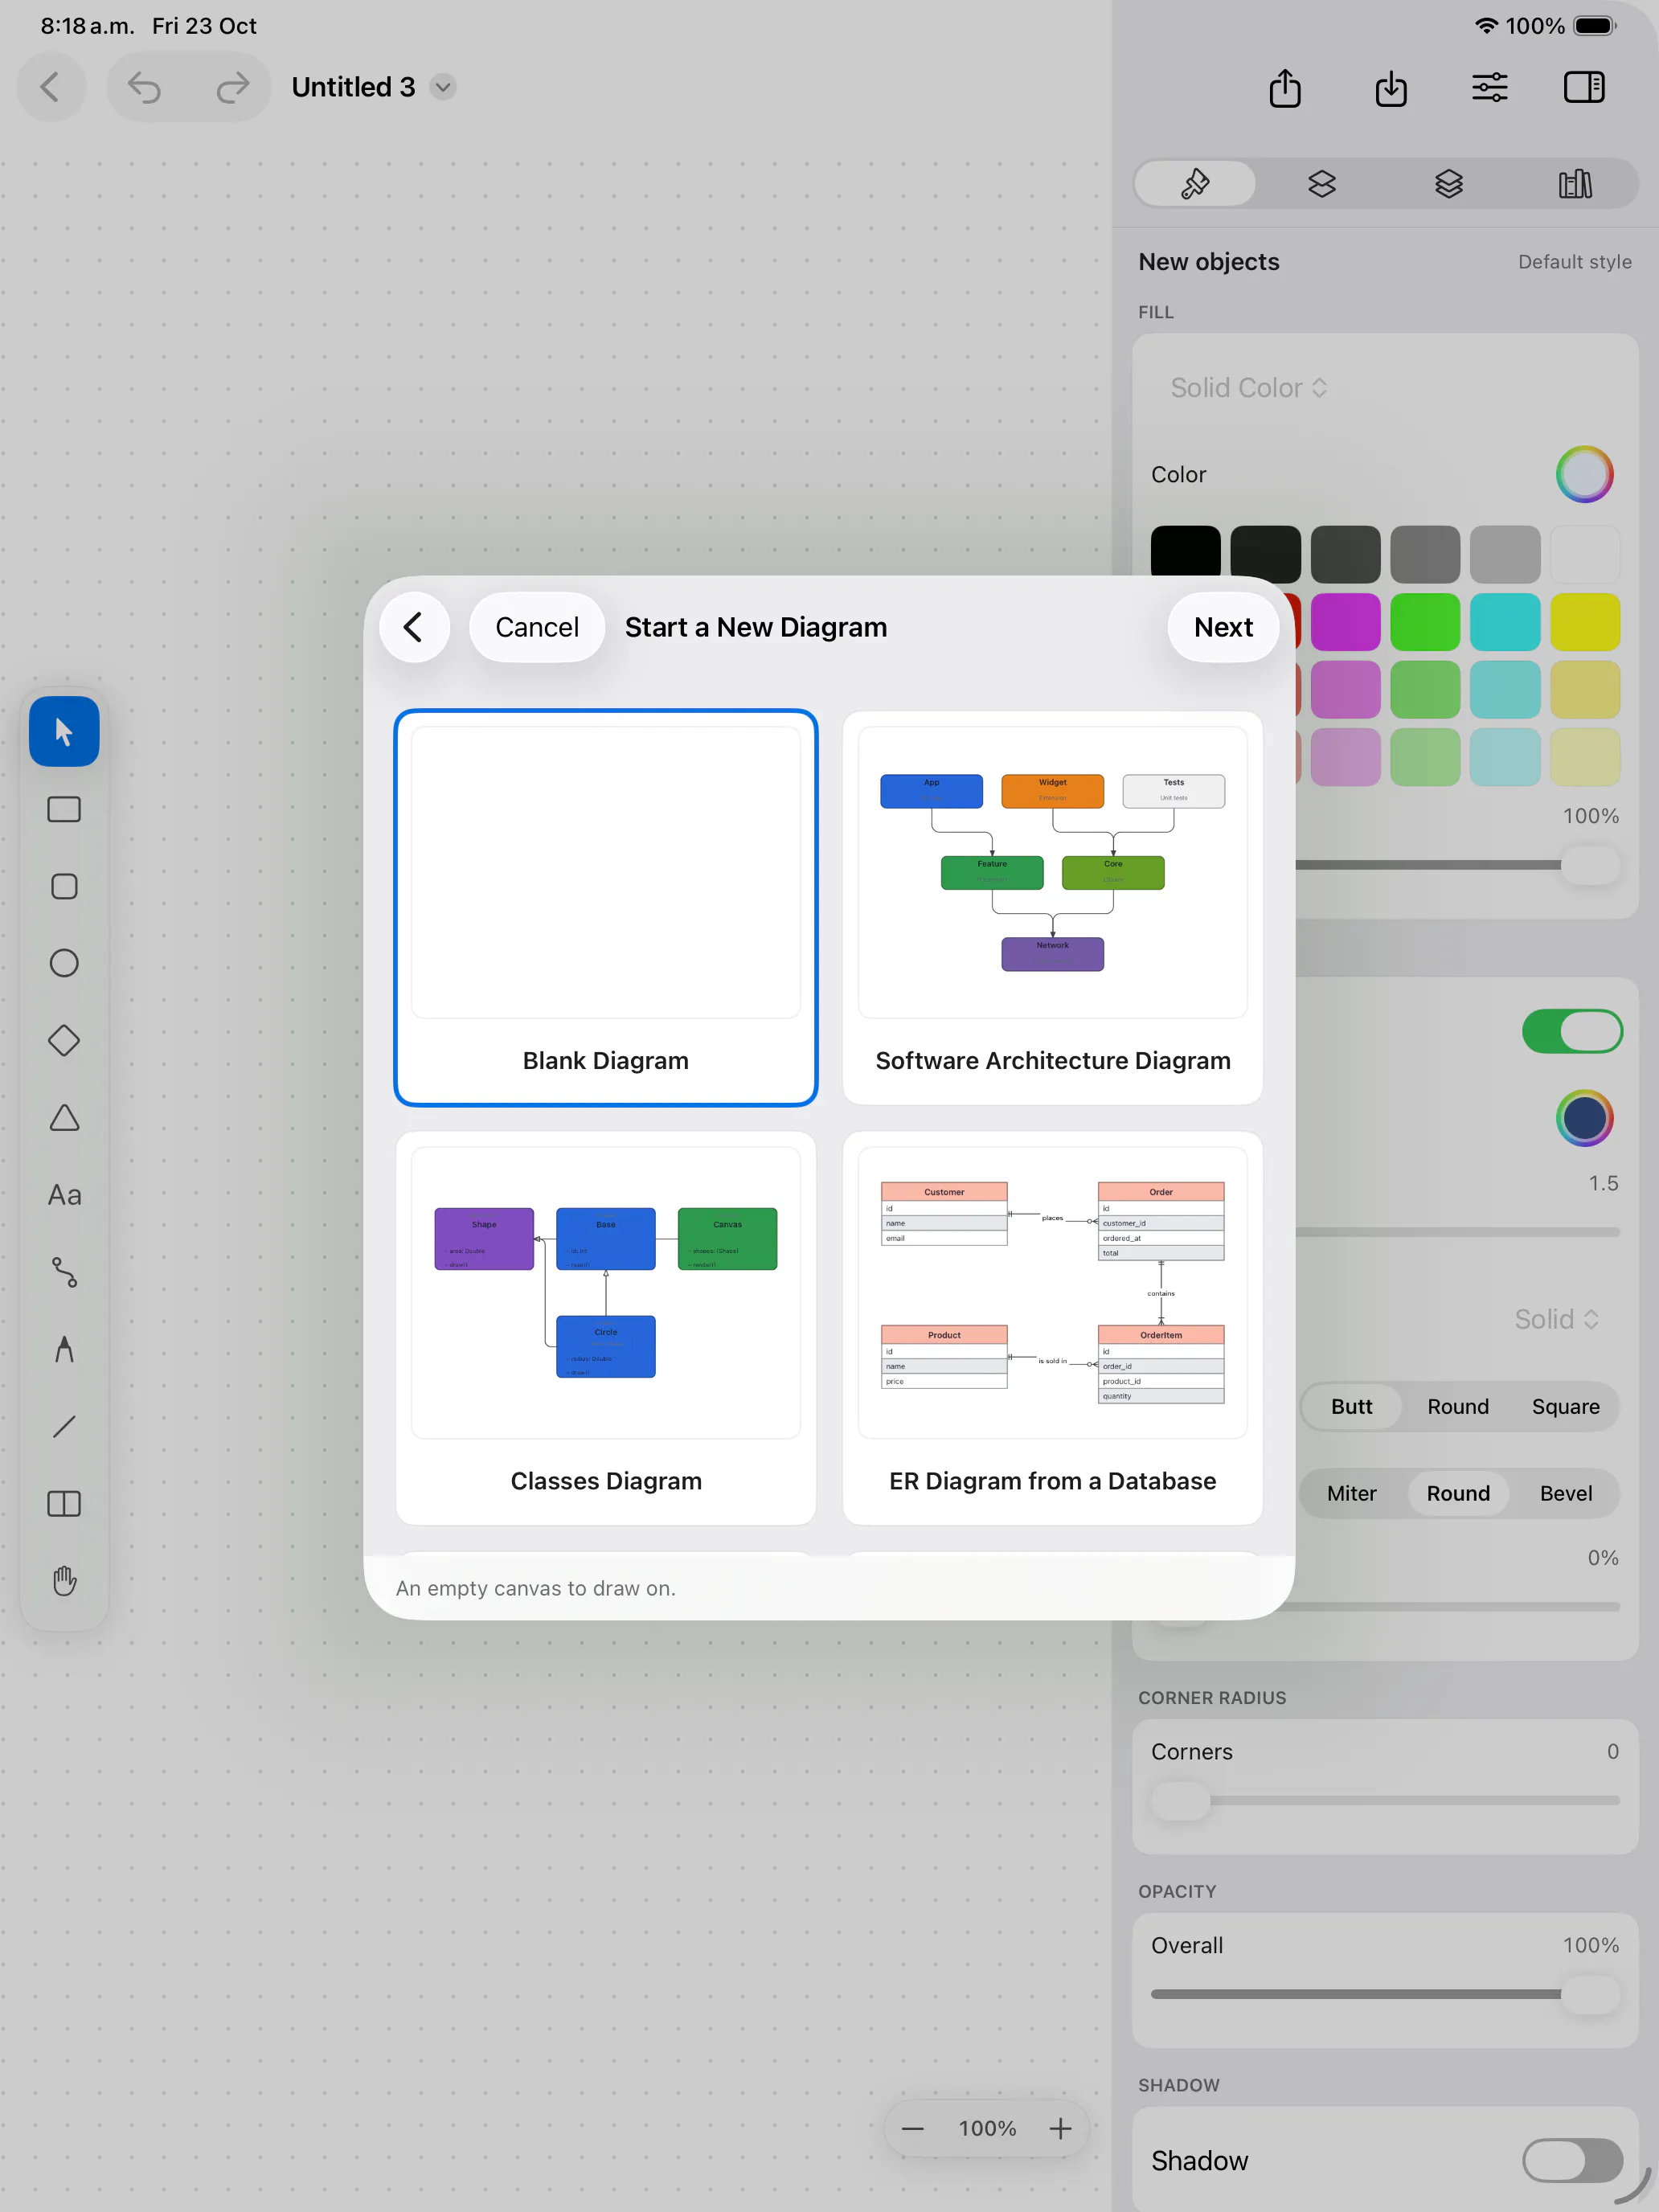The height and width of the screenshot is (2212, 1659).
Task: Tap Next in the diagram dialog
Action: coord(1223,627)
